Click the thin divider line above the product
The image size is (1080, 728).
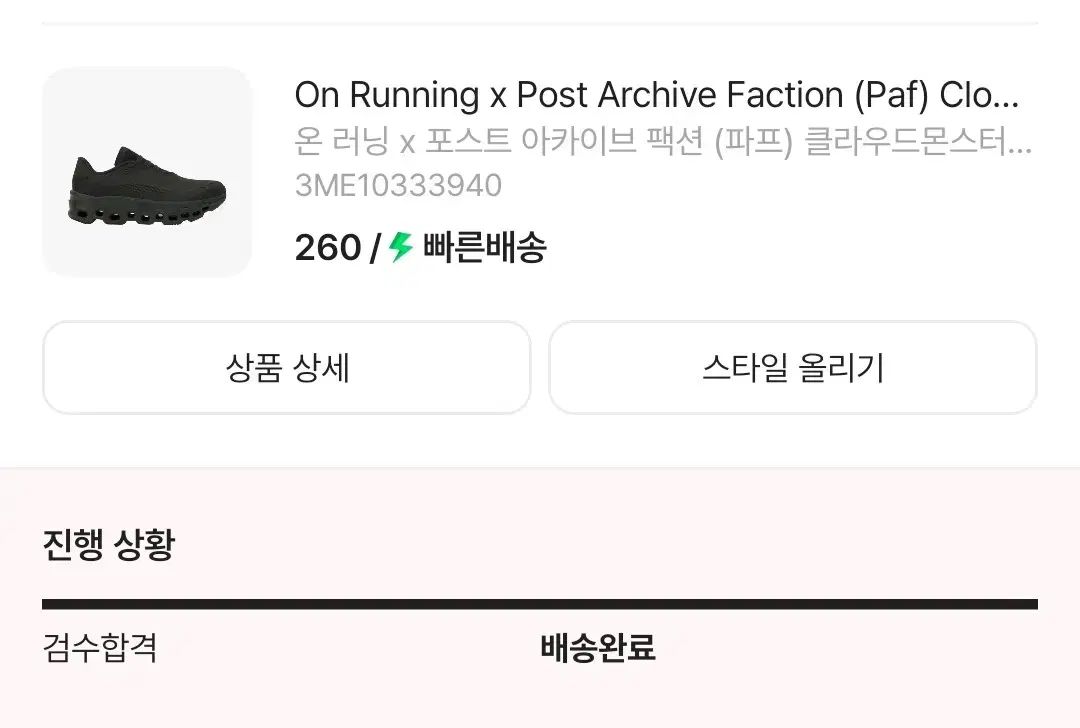pos(540,23)
